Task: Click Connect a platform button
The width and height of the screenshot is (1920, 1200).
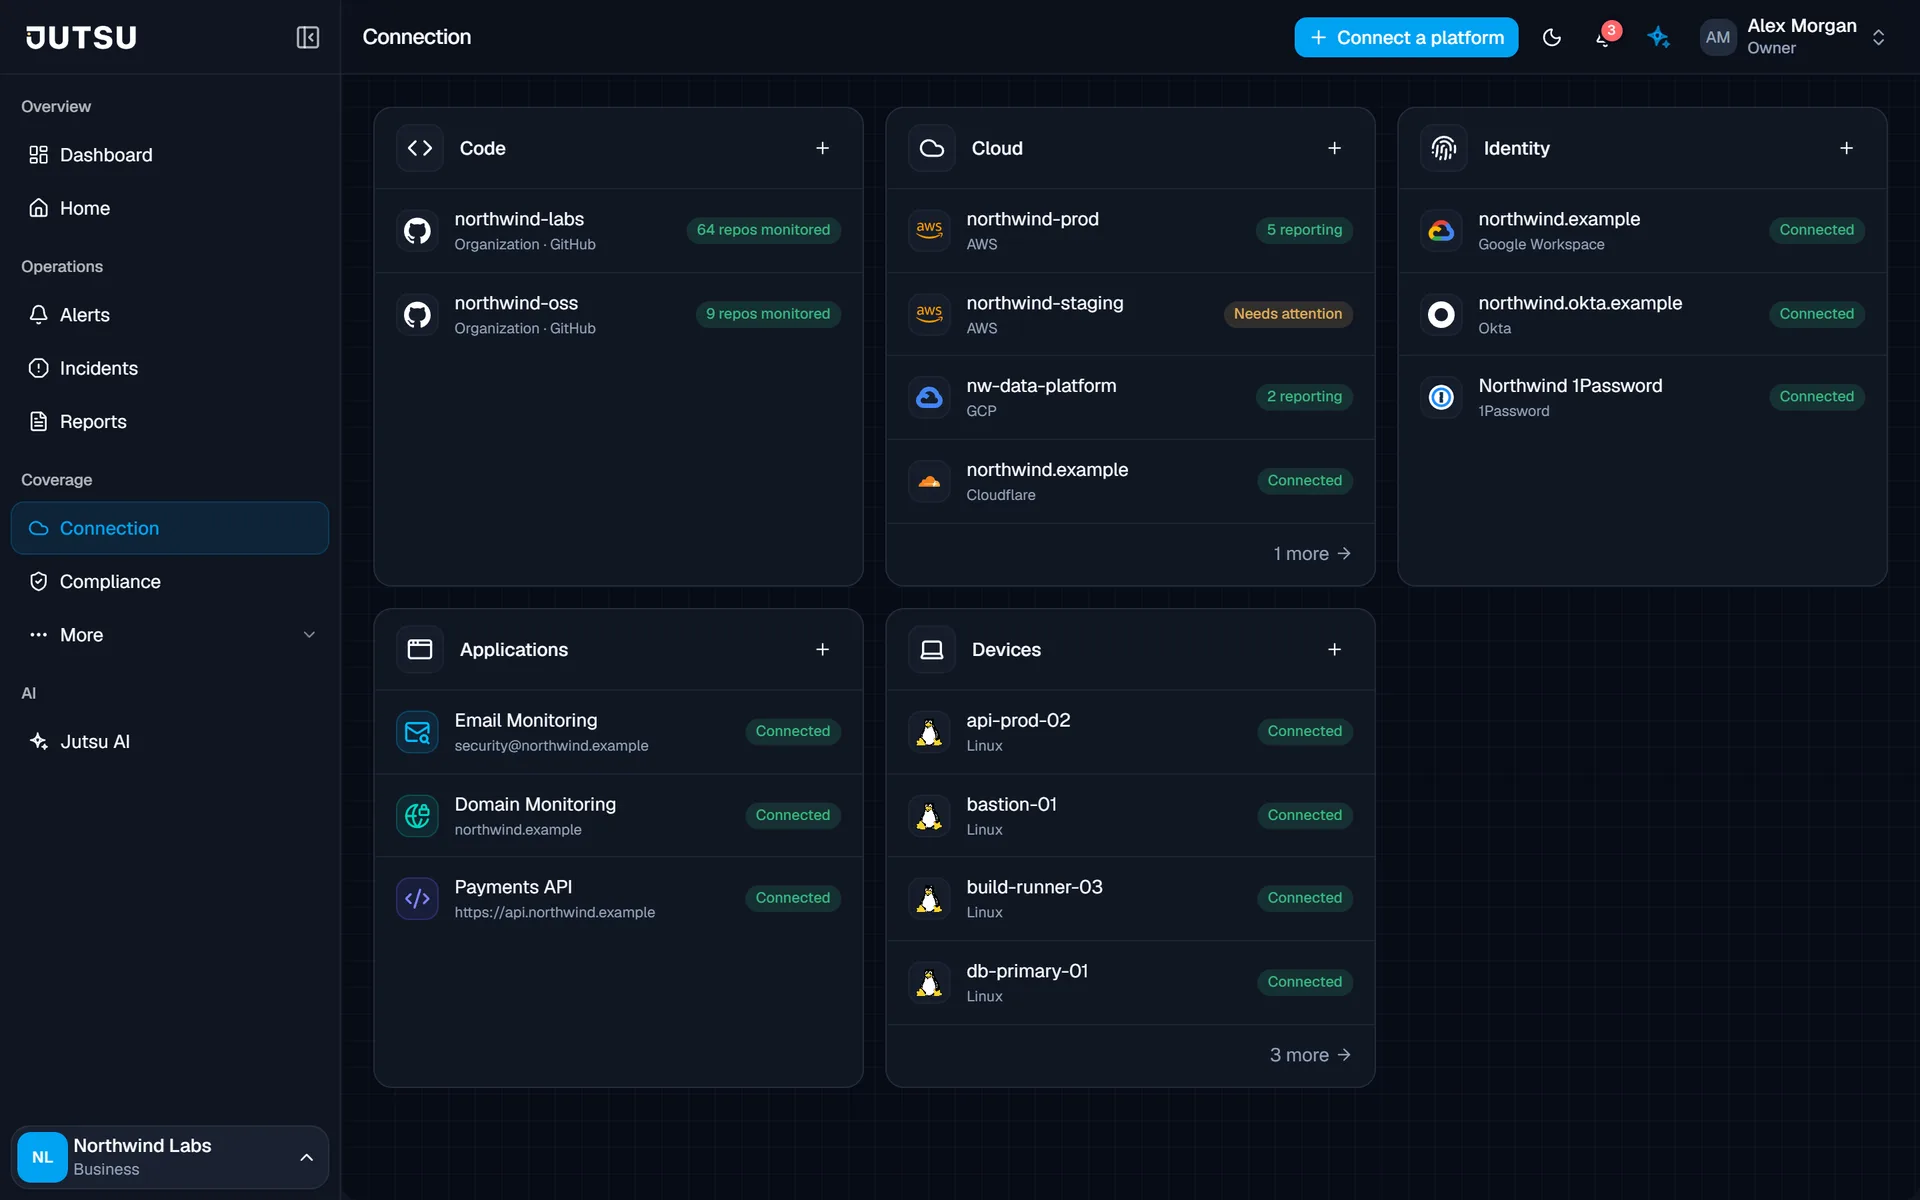Action: coord(1406,37)
